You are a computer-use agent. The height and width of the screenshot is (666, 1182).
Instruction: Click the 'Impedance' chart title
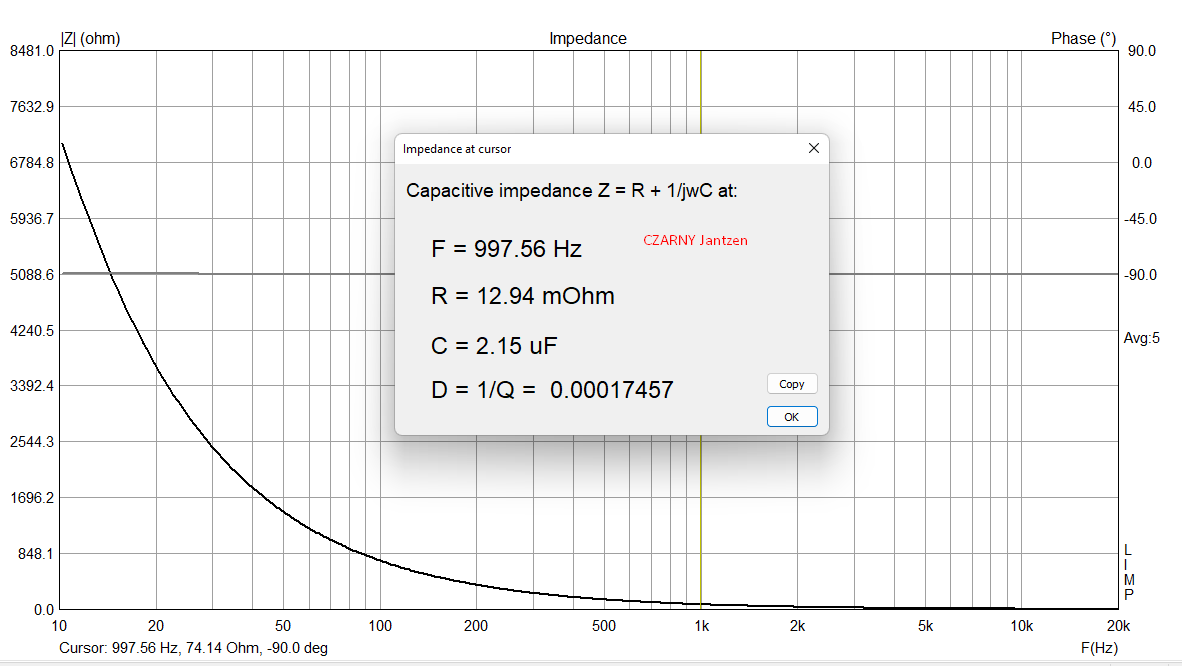(588, 38)
